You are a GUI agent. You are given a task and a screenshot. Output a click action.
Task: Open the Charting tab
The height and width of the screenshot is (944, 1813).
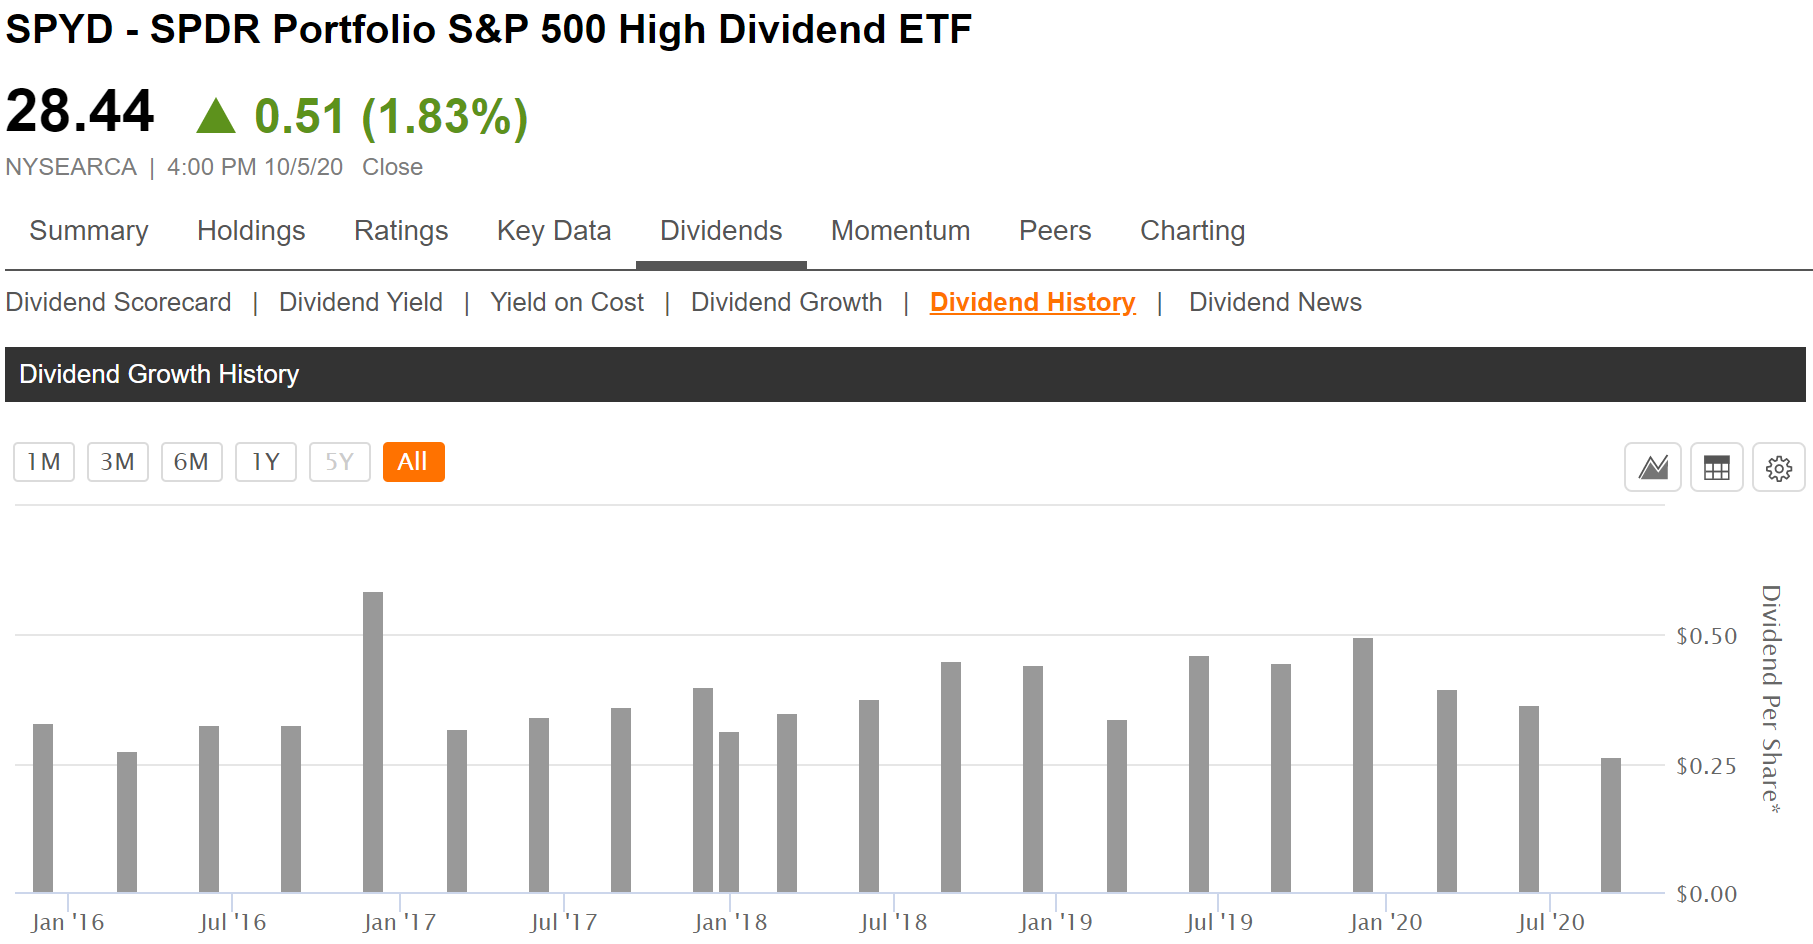pyautogui.click(x=1193, y=231)
